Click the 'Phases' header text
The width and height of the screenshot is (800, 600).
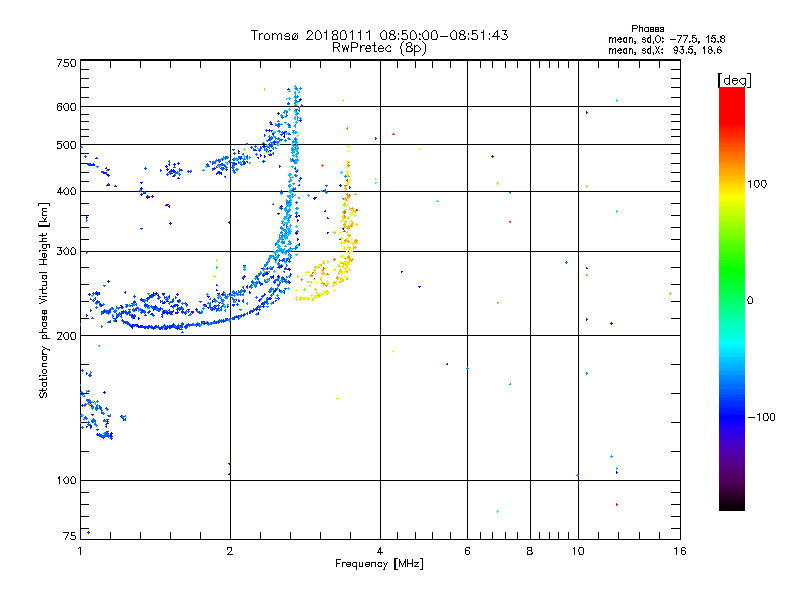647,29
